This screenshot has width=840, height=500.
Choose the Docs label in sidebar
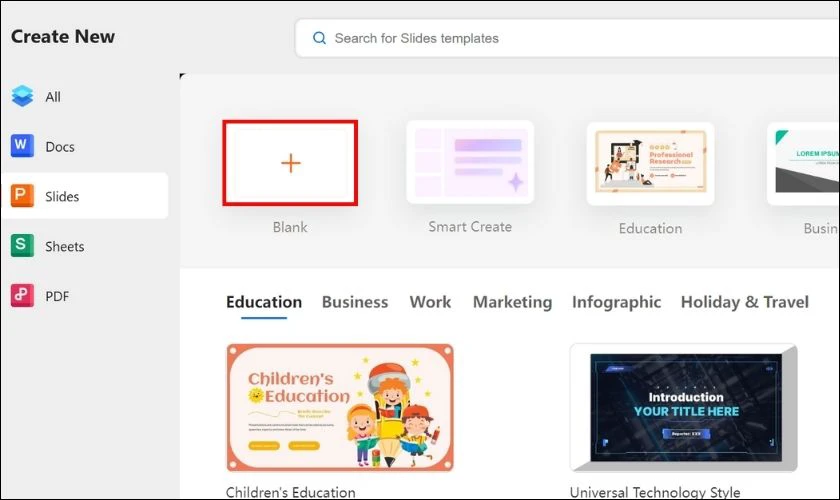(59, 147)
